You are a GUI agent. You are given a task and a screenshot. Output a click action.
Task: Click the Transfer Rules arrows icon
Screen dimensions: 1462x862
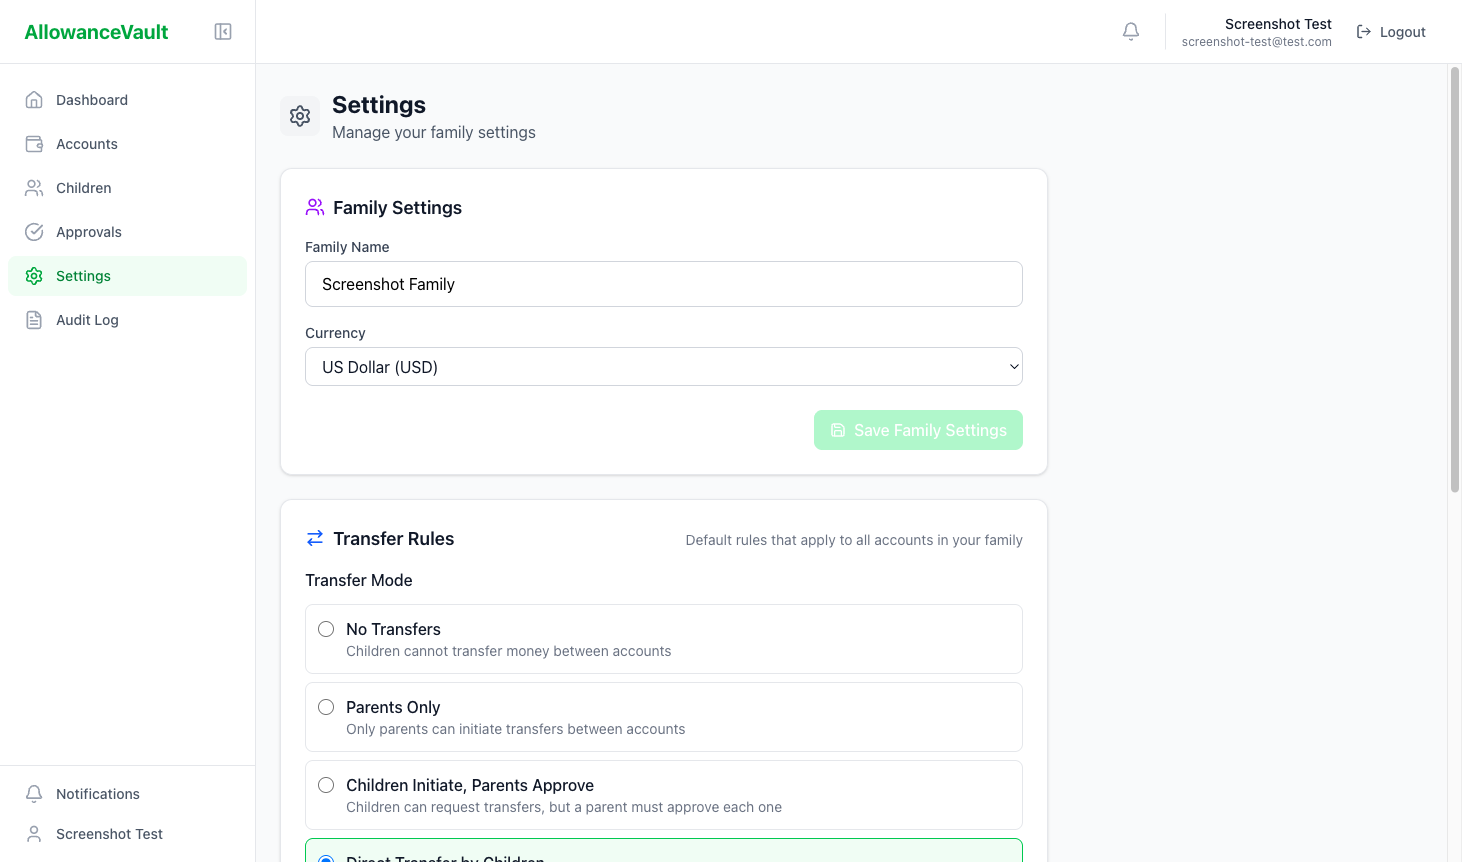(x=314, y=538)
